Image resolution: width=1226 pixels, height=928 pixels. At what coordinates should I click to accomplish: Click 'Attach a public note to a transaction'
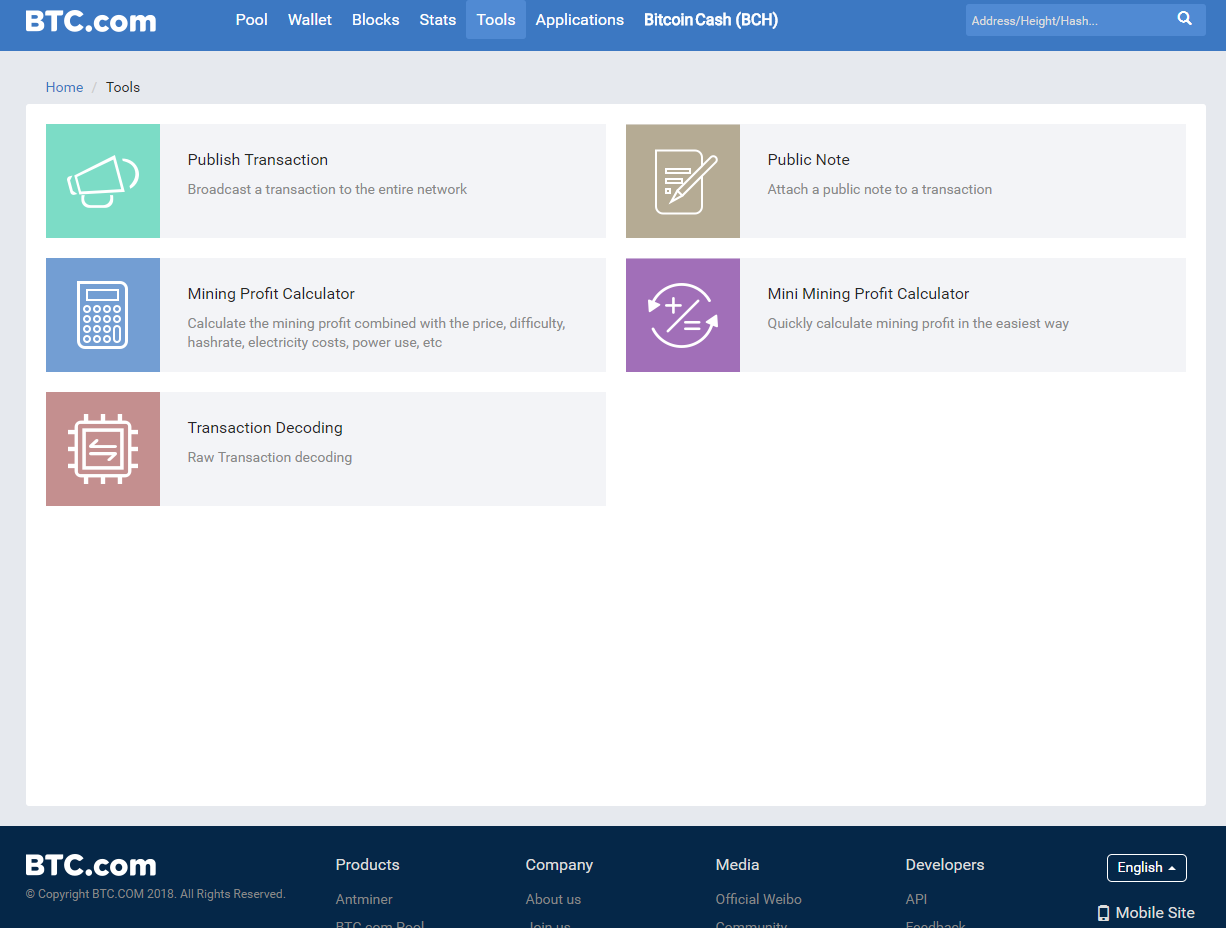(x=880, y=189)
